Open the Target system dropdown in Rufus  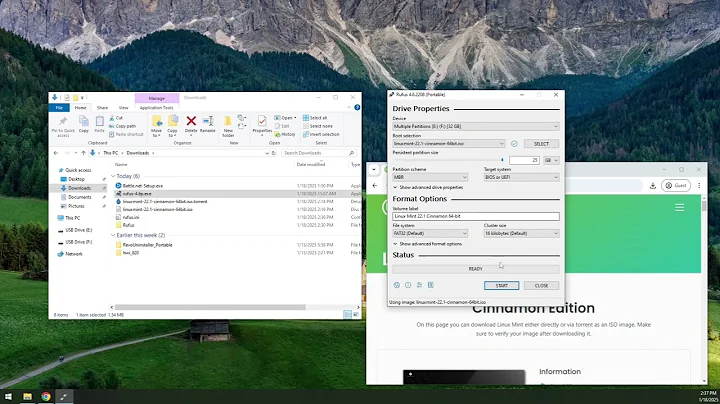point(522,177)
